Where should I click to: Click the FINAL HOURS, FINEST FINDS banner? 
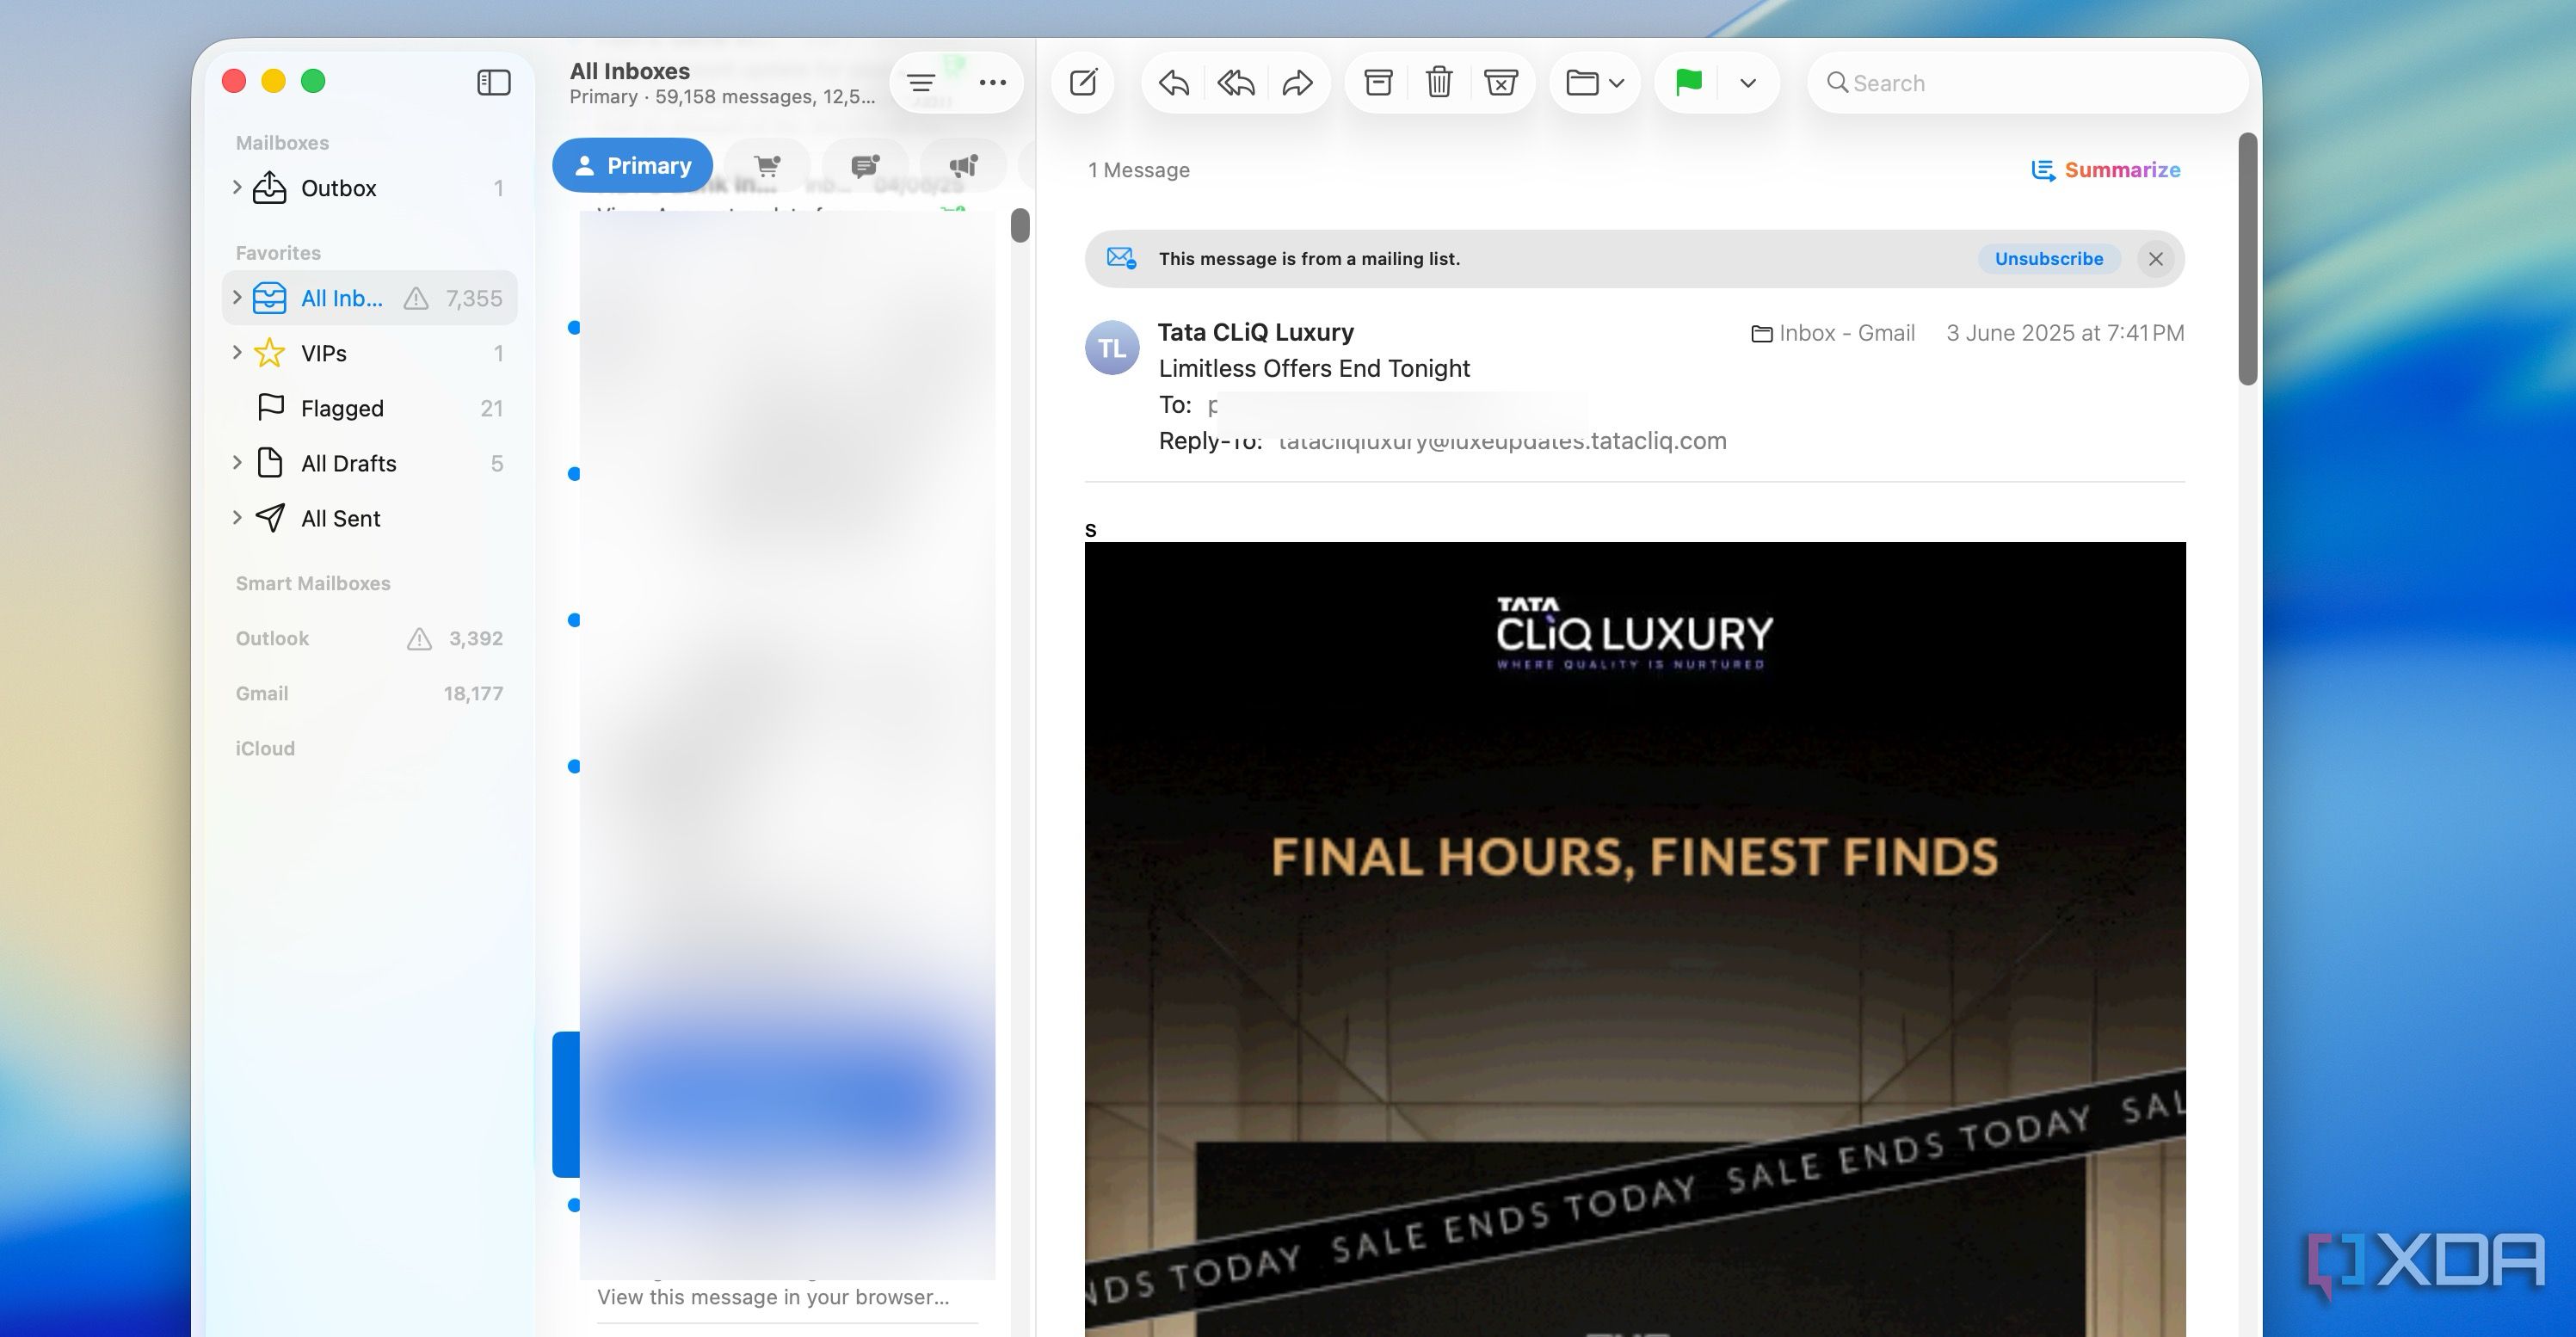(x=1634, y=857)
